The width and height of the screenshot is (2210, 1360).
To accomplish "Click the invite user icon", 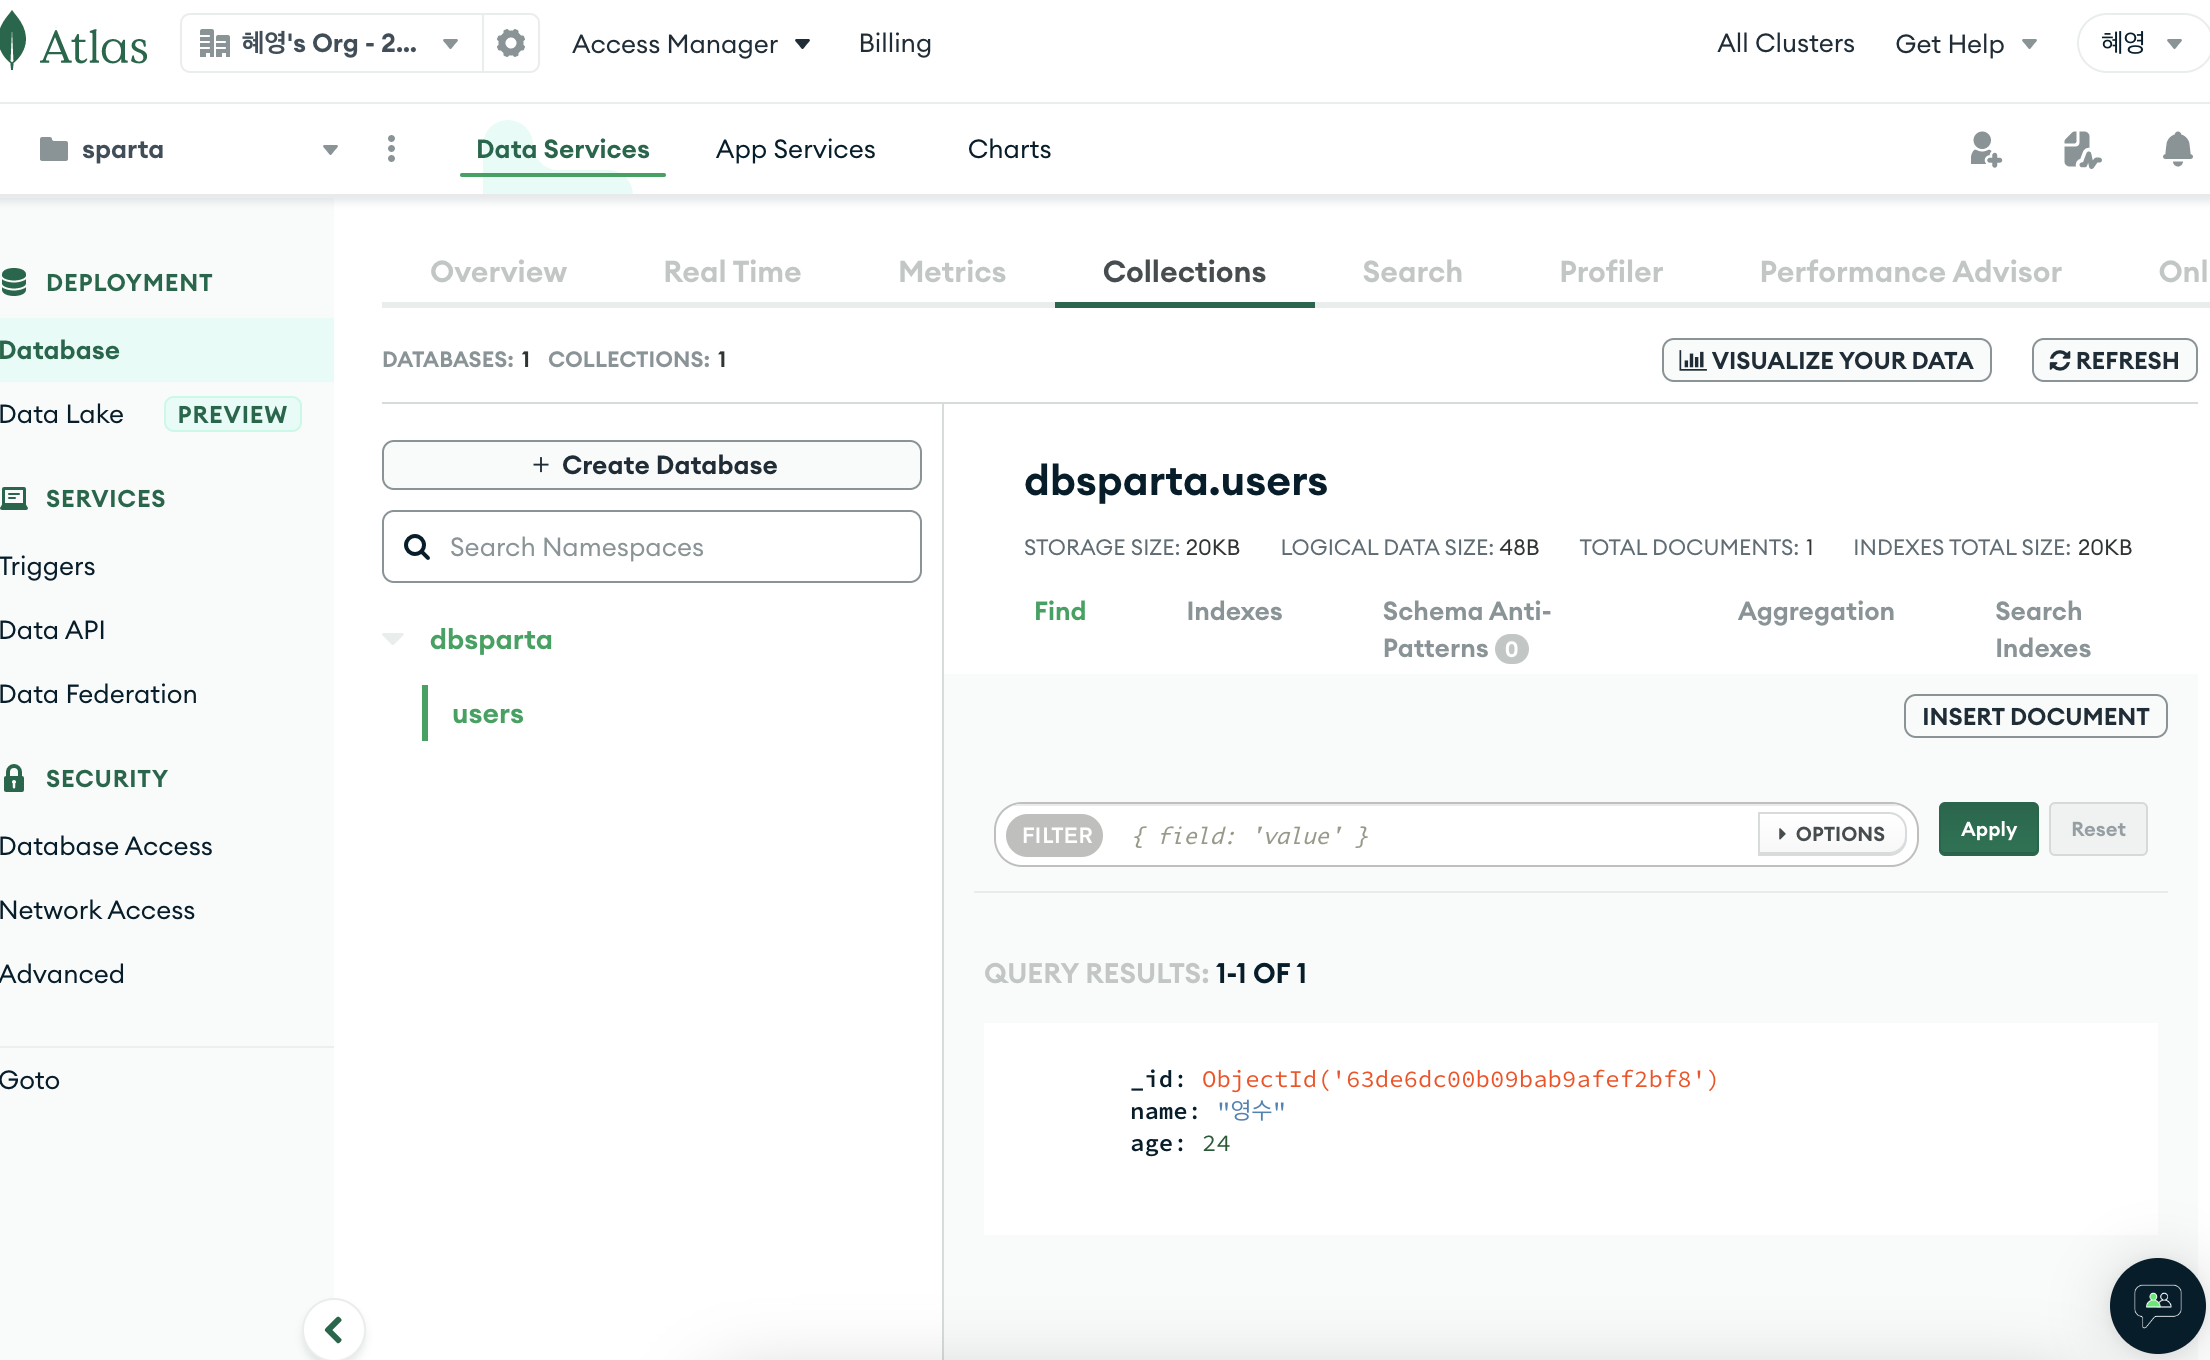I will click(1985, 150).
